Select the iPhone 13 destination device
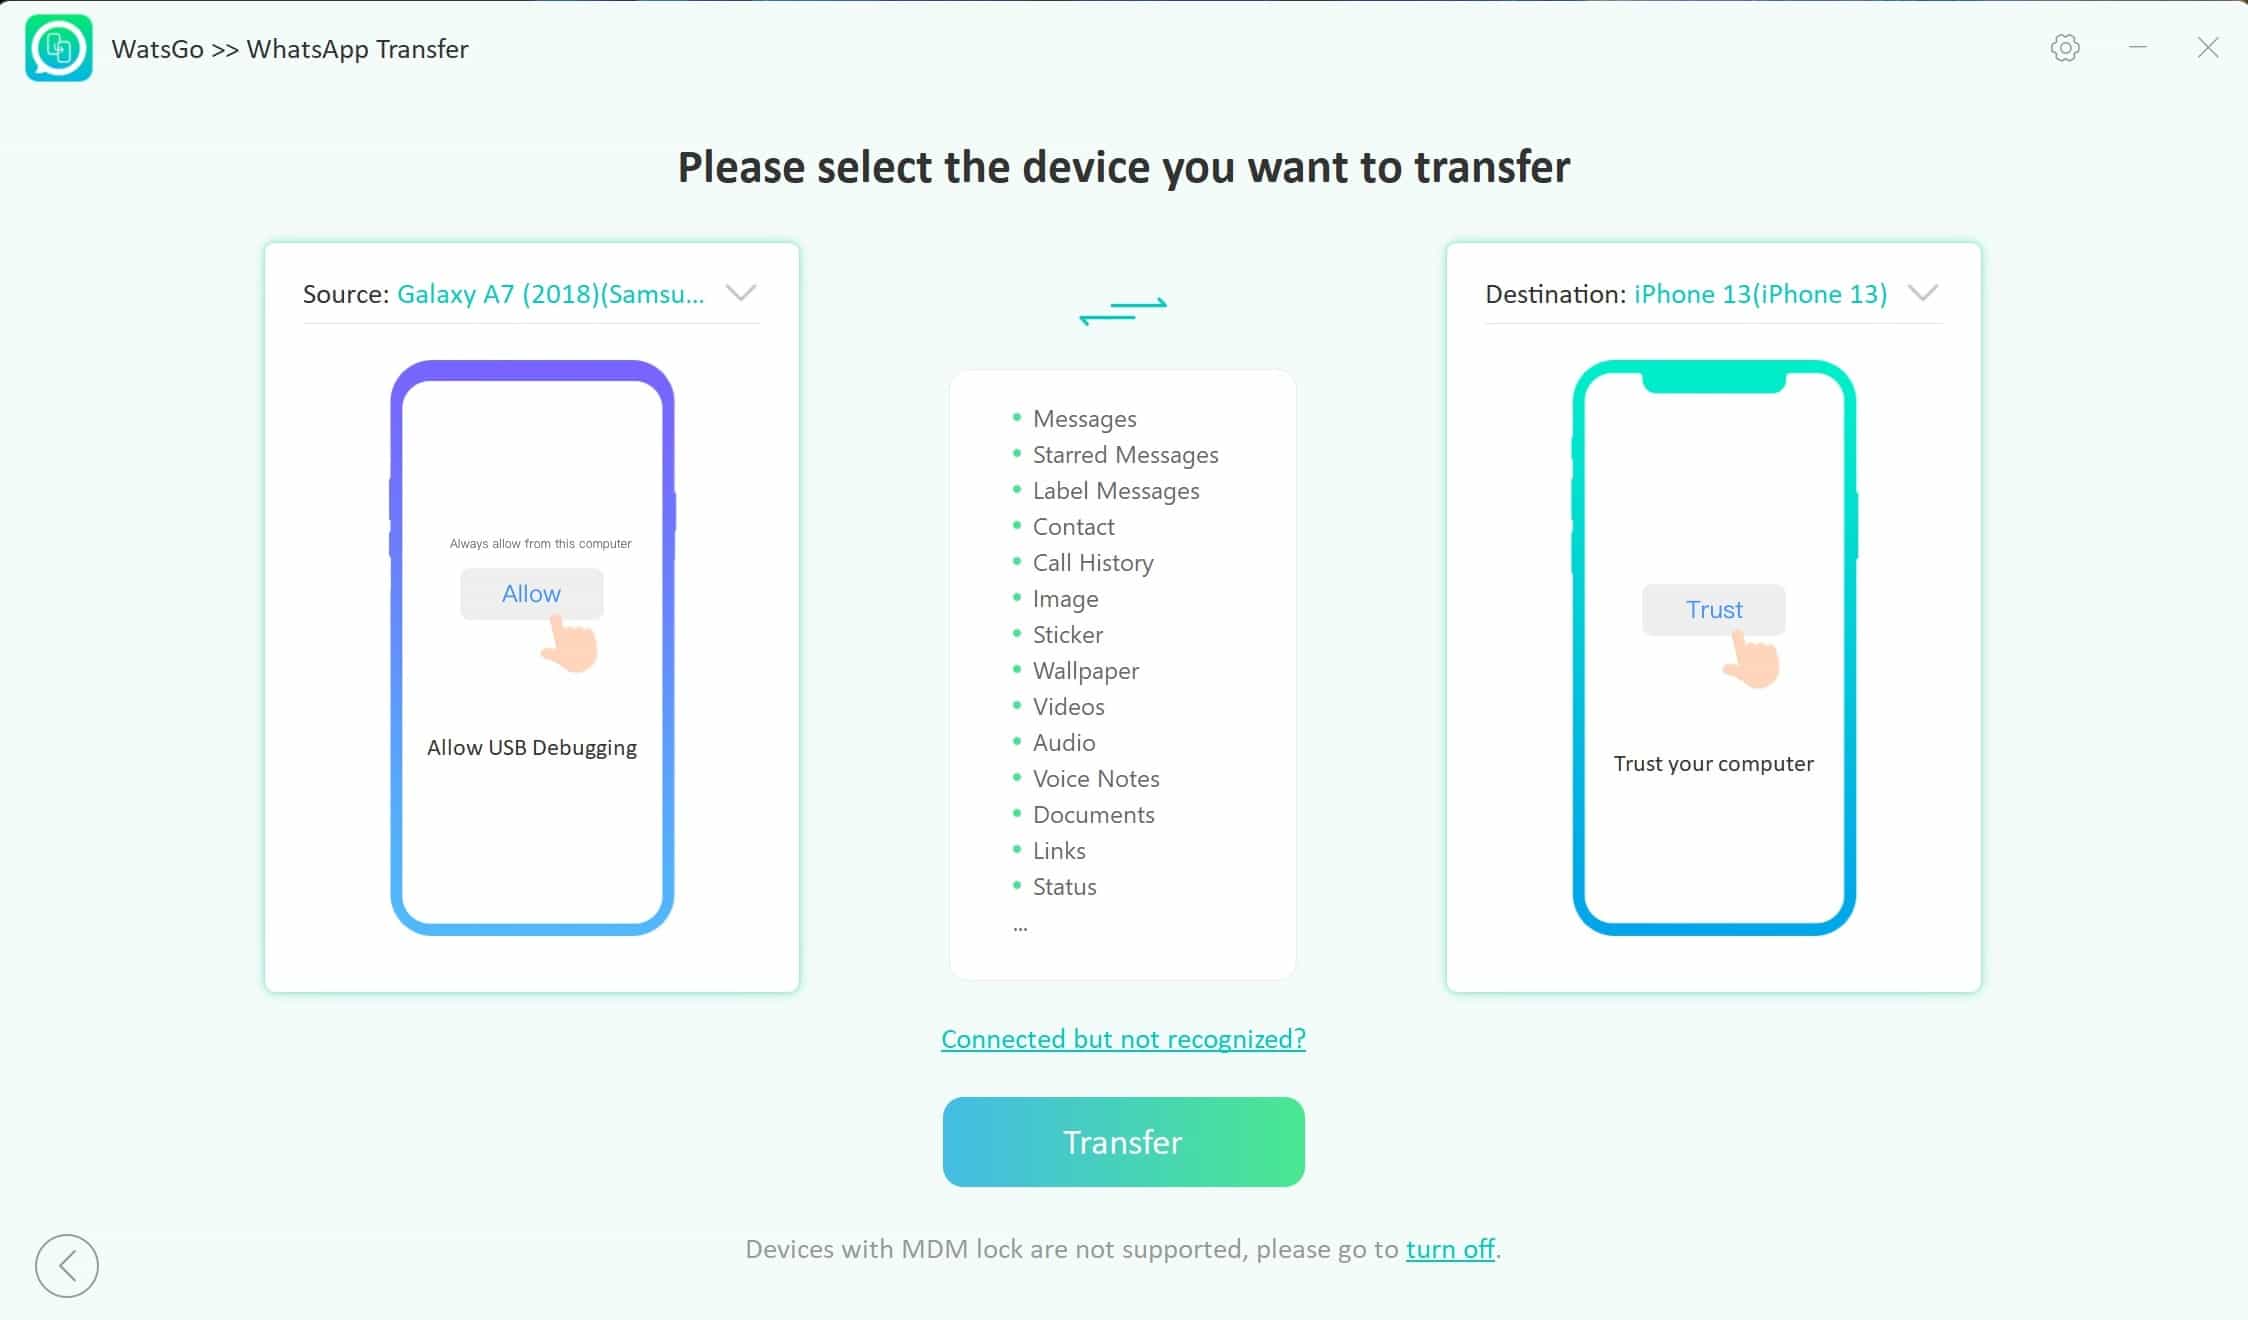The image size is (2248, 1320). (1761, 294)
